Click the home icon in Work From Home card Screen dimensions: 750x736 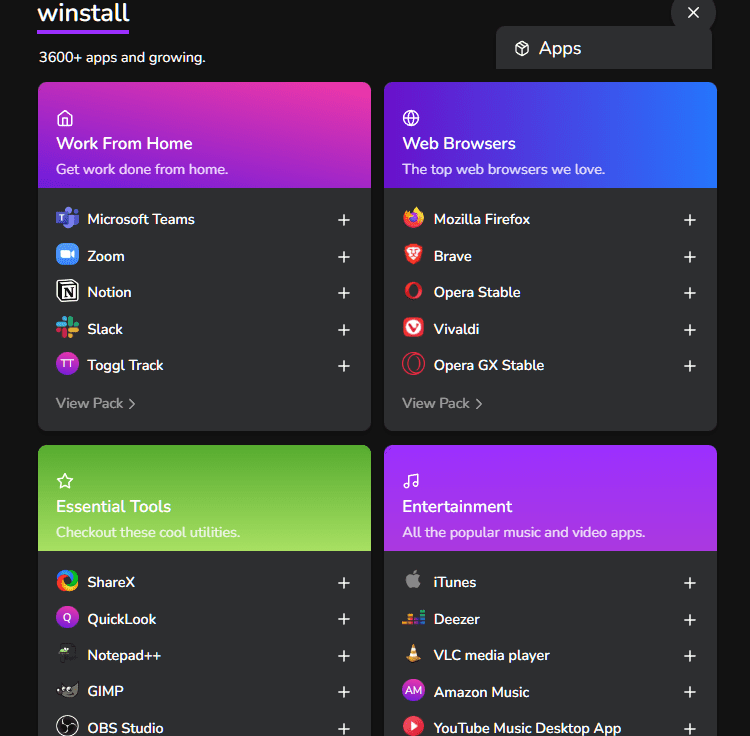(65, 118)
